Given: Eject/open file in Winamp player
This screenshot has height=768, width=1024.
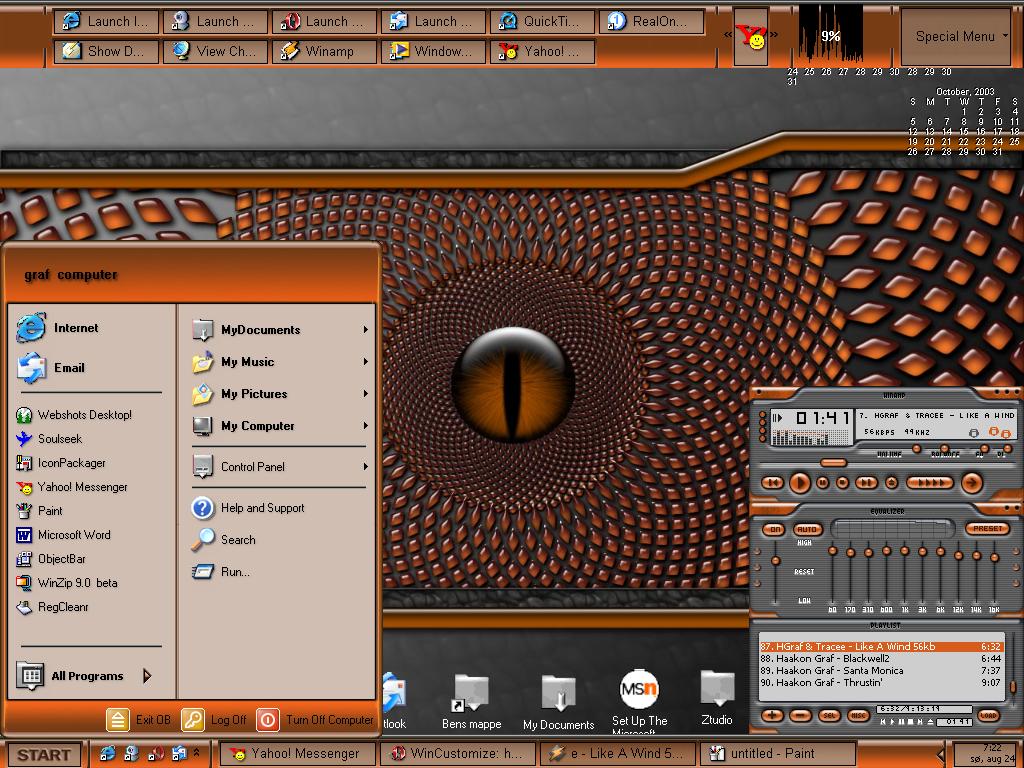Looking at the screenshot, I should click(x=891, y=483).
